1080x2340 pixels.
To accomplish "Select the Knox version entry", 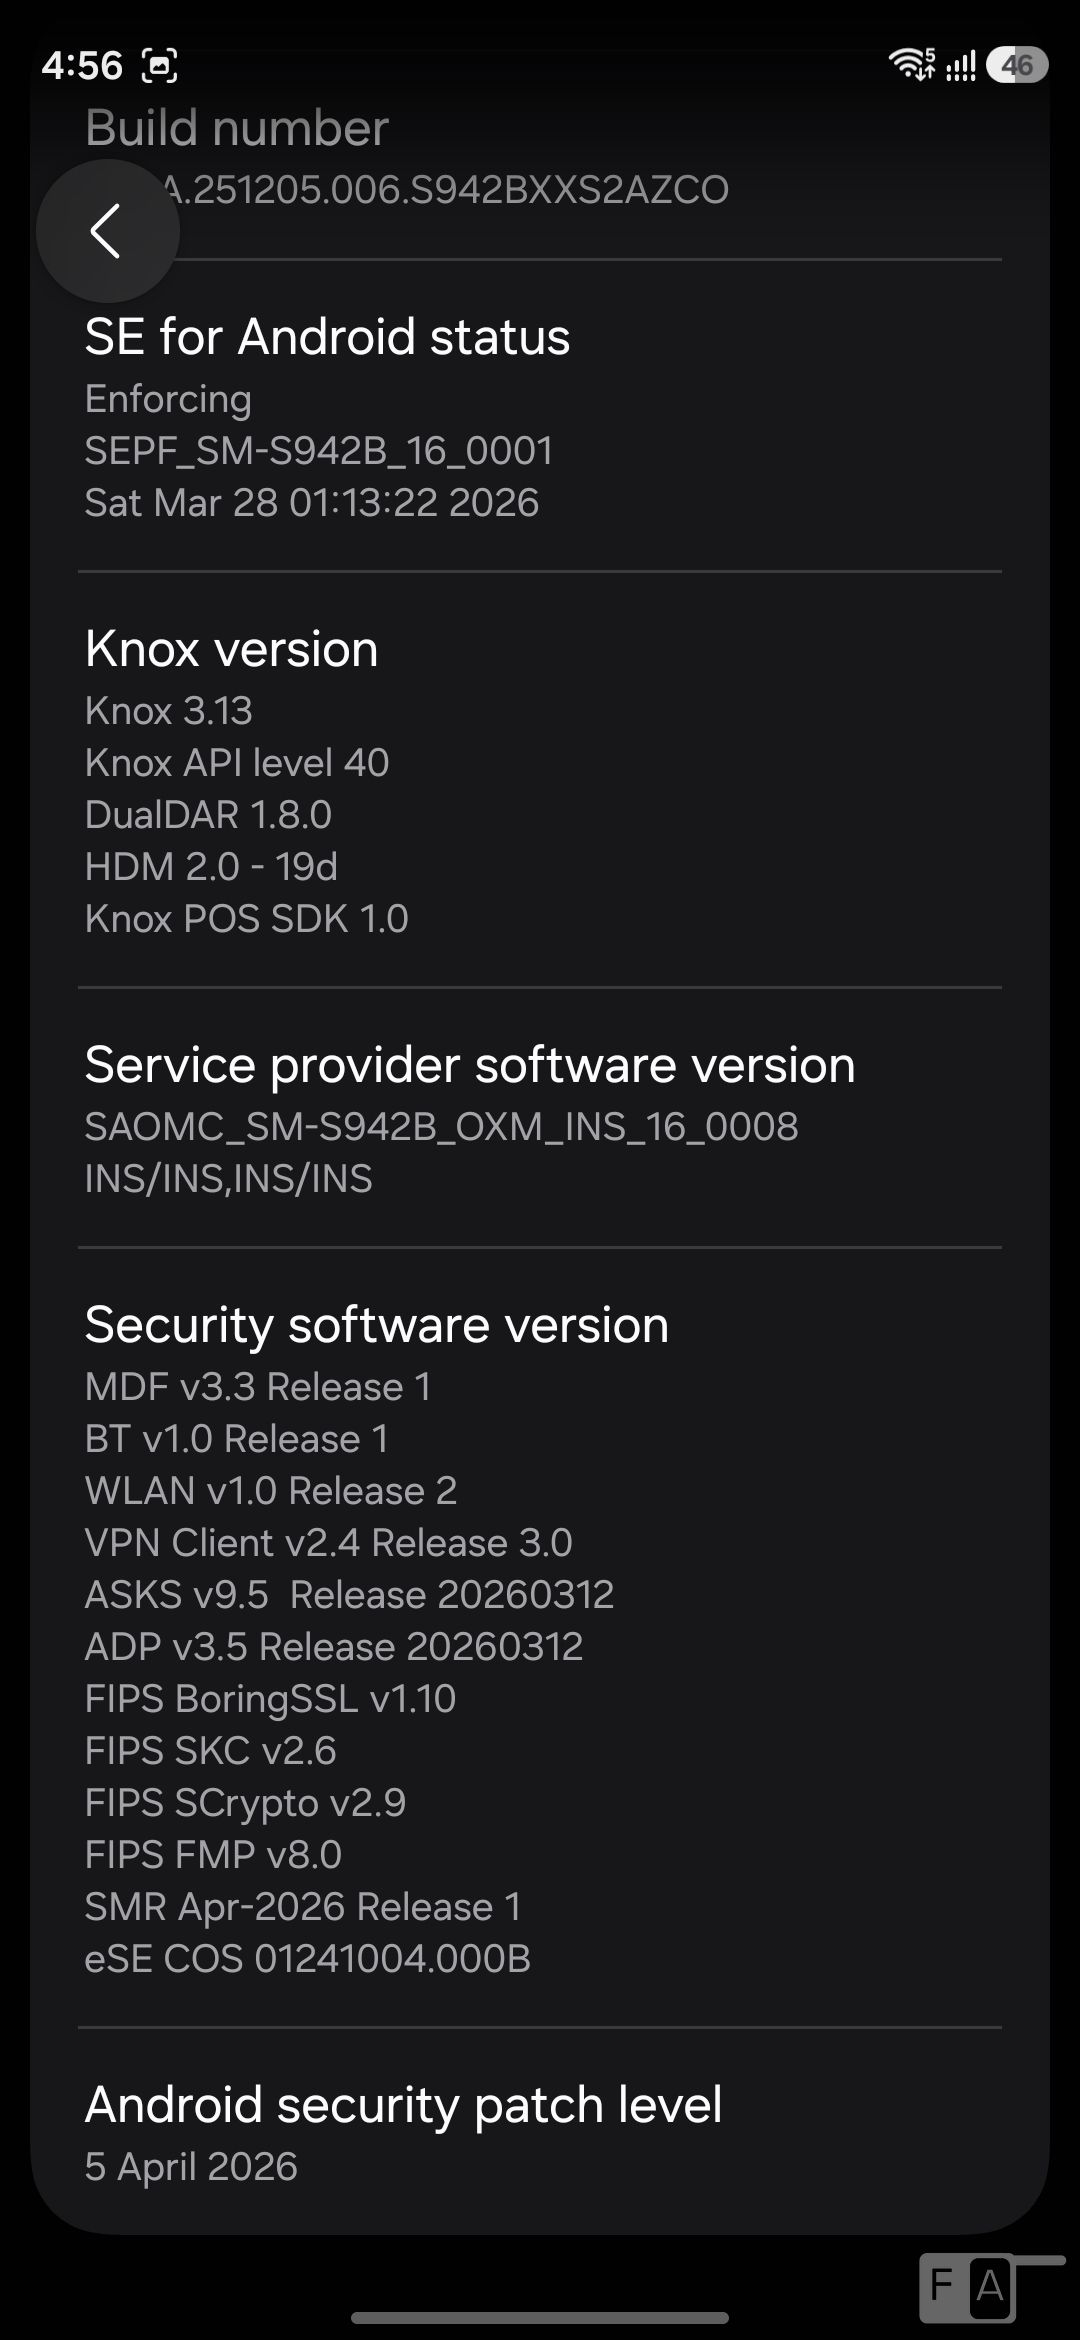I will 540,780.
